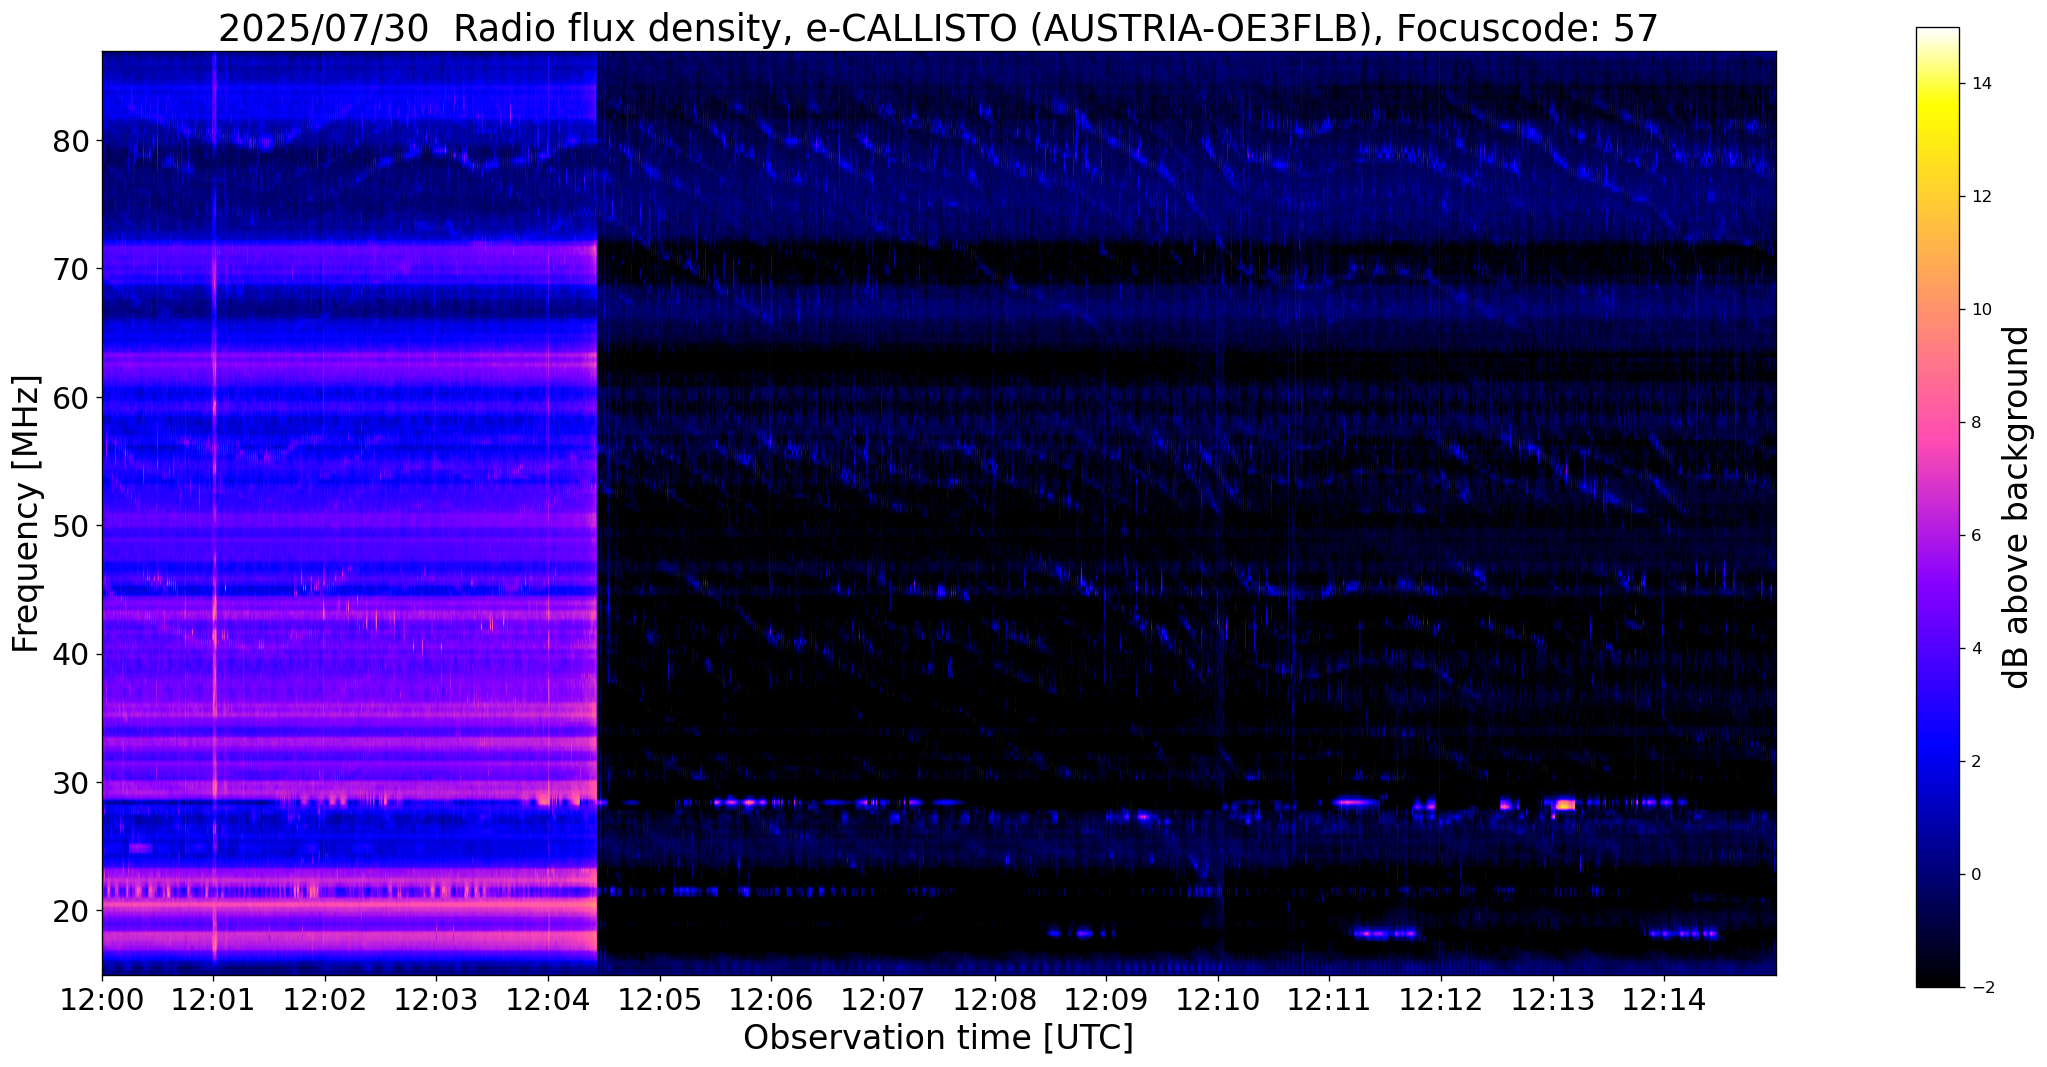Click the dB color scale bar

click(x=1937, y=507)
